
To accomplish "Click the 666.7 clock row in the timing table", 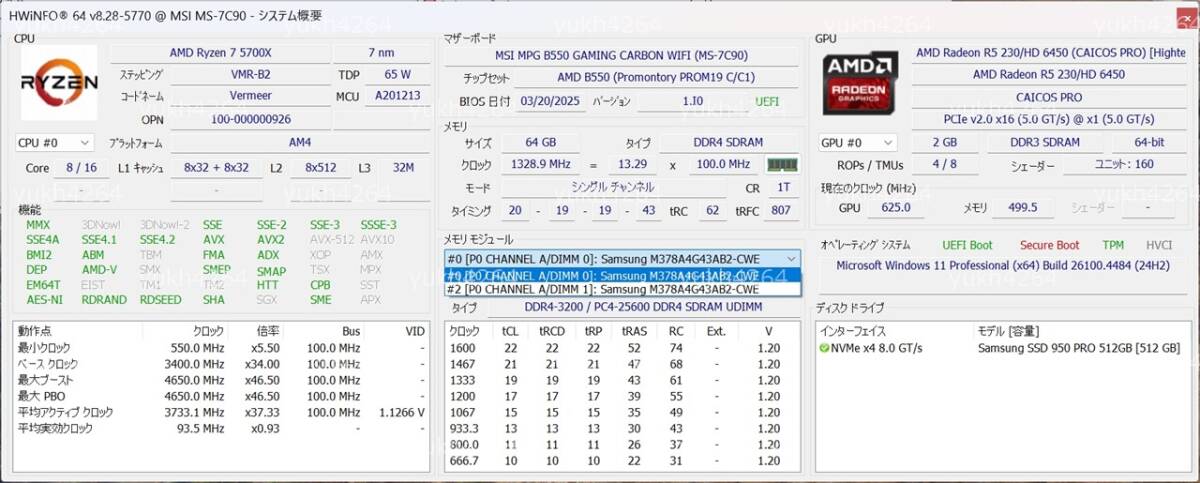I will [622, 460].
